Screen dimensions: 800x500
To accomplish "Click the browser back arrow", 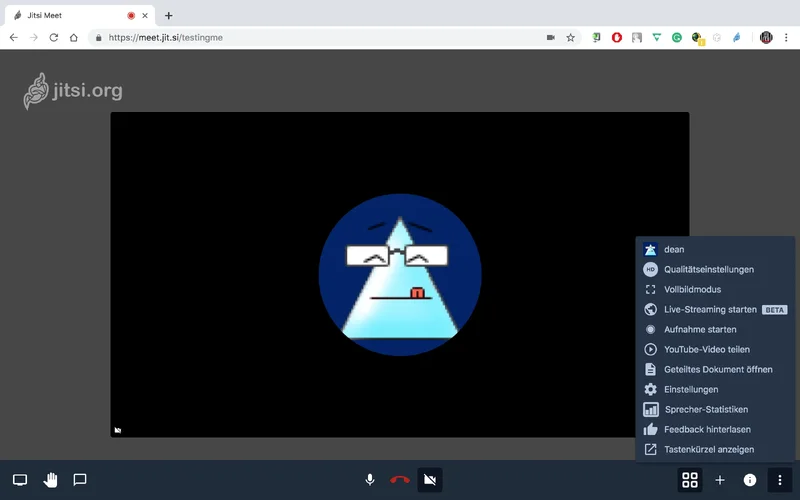I will click(x=14, y=37).
